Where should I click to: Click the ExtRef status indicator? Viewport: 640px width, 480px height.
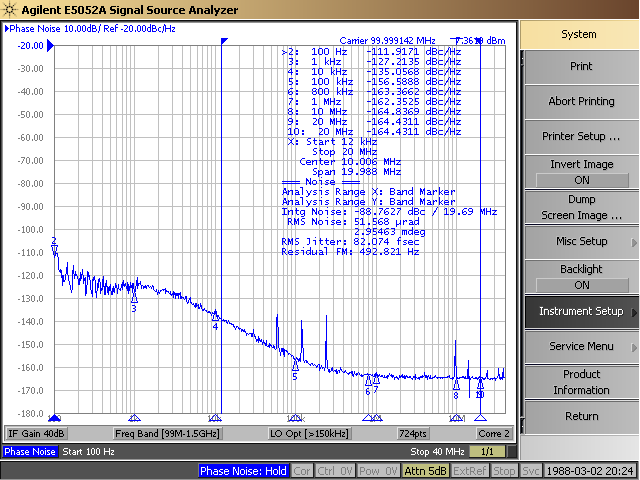click(469, 471)
